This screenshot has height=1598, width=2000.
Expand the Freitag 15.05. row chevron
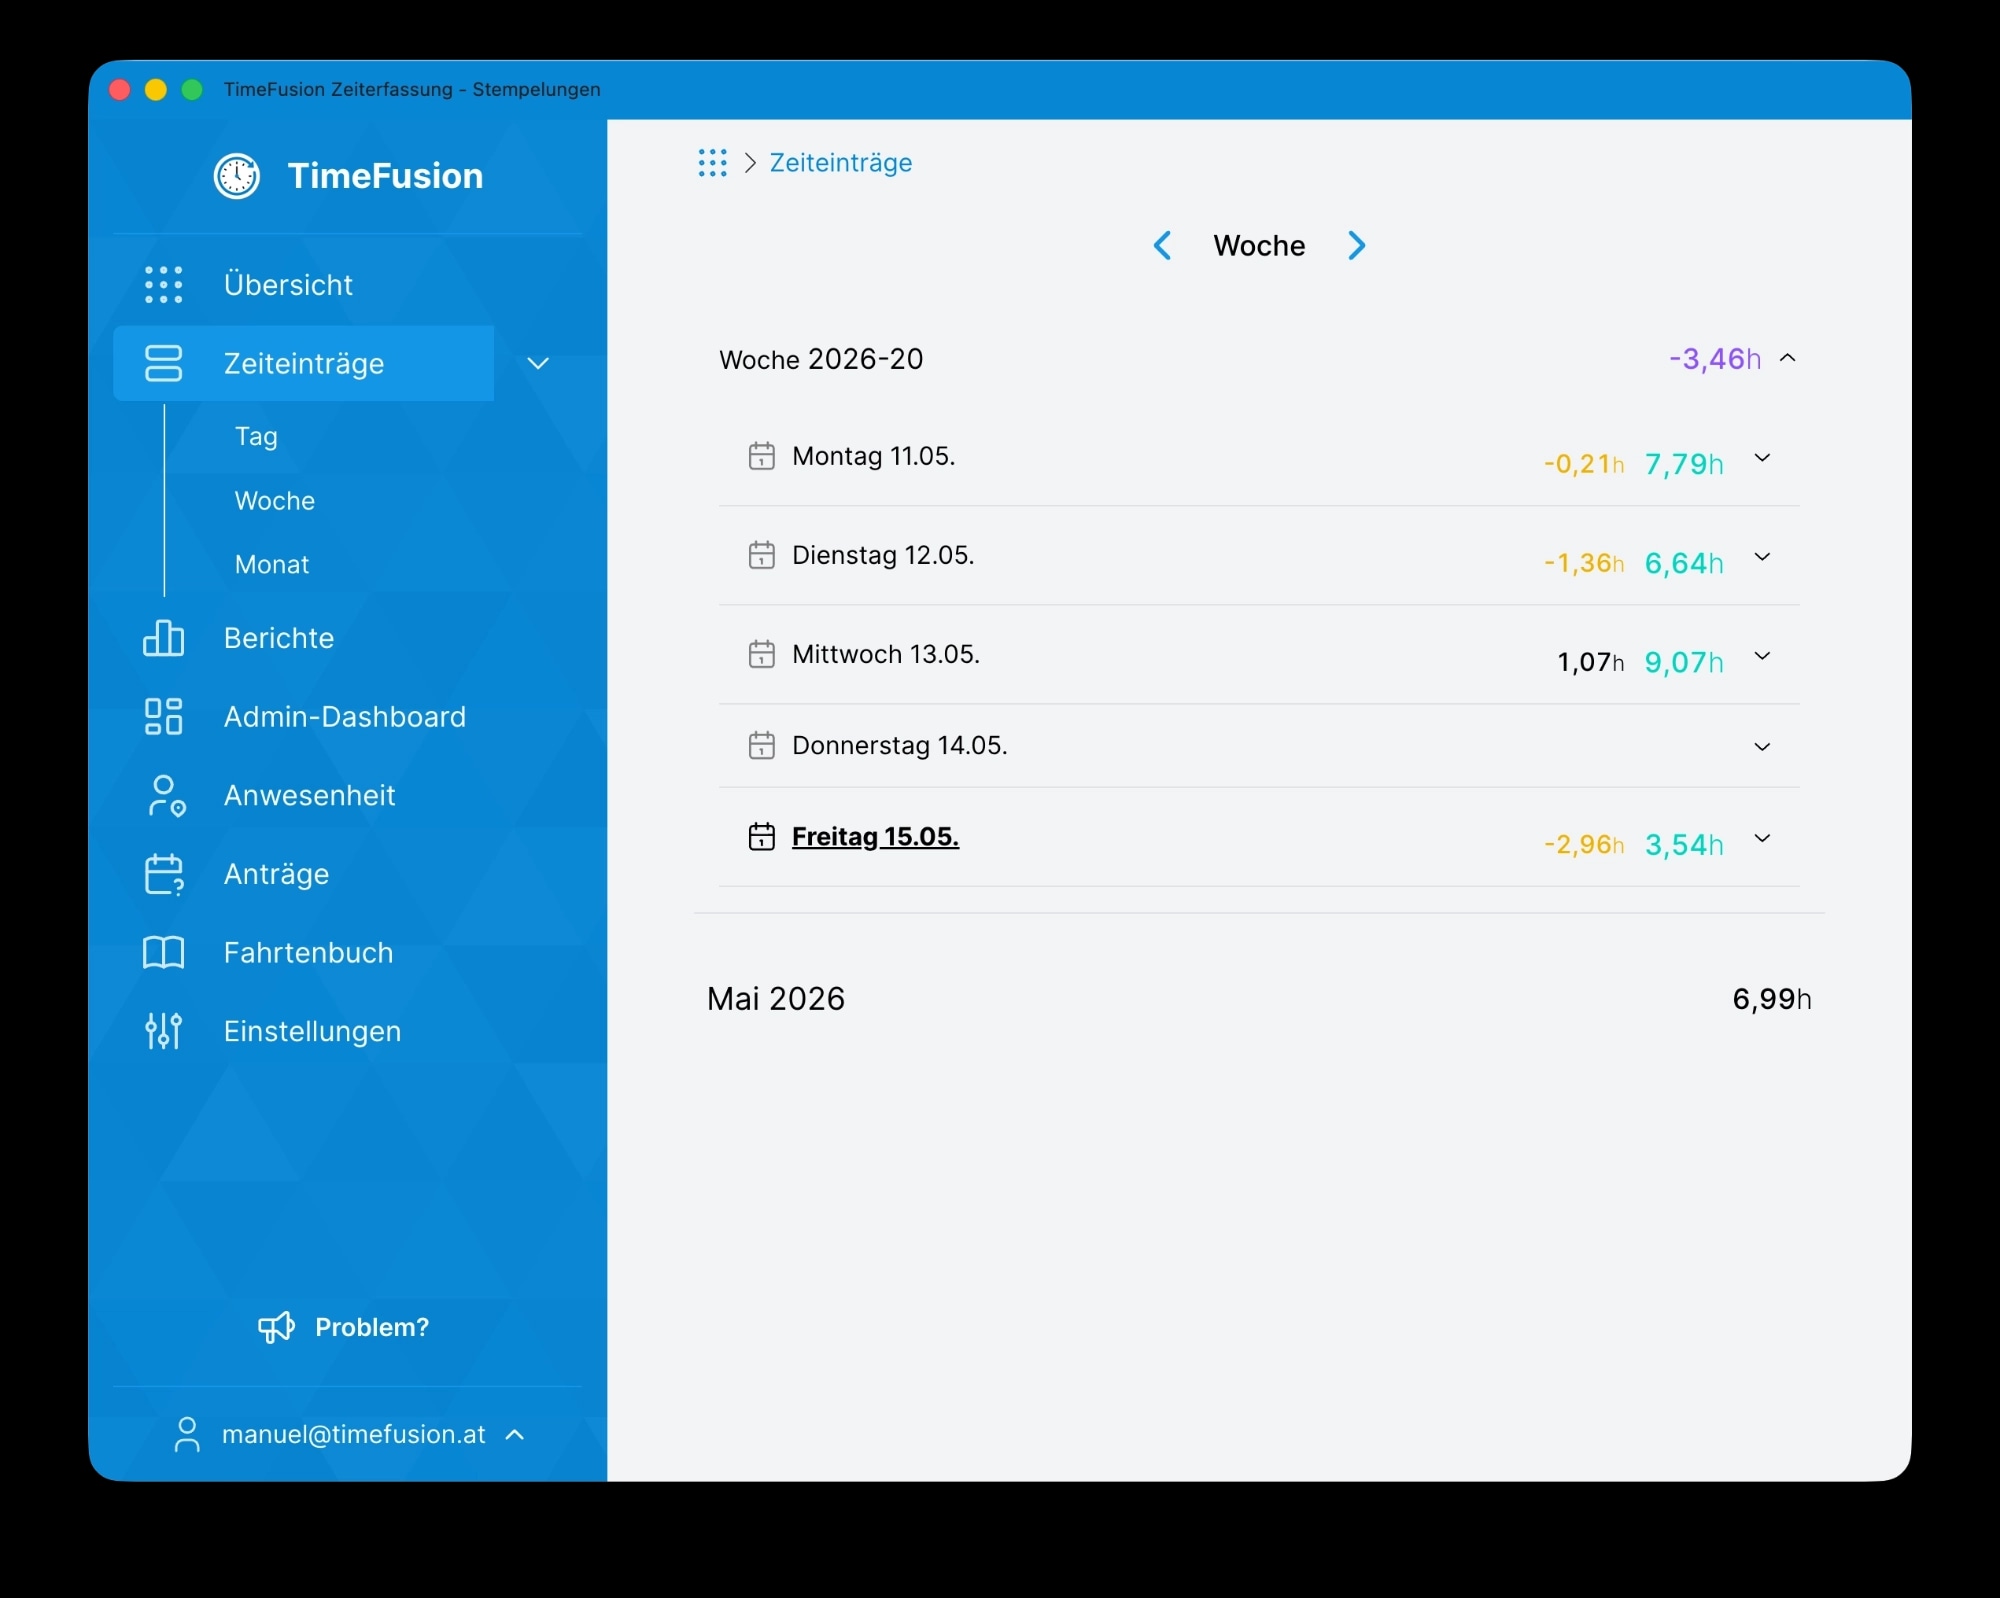coord(1763,838)
